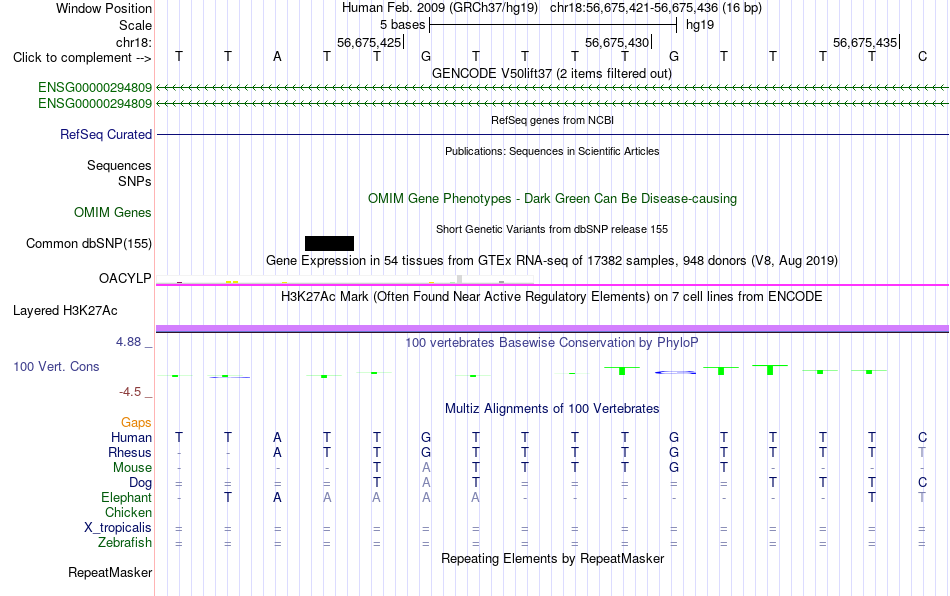This screenshot has height=596, width=950.
Task: Click the OMIM Genes track label
Action: tap(113, 213)
